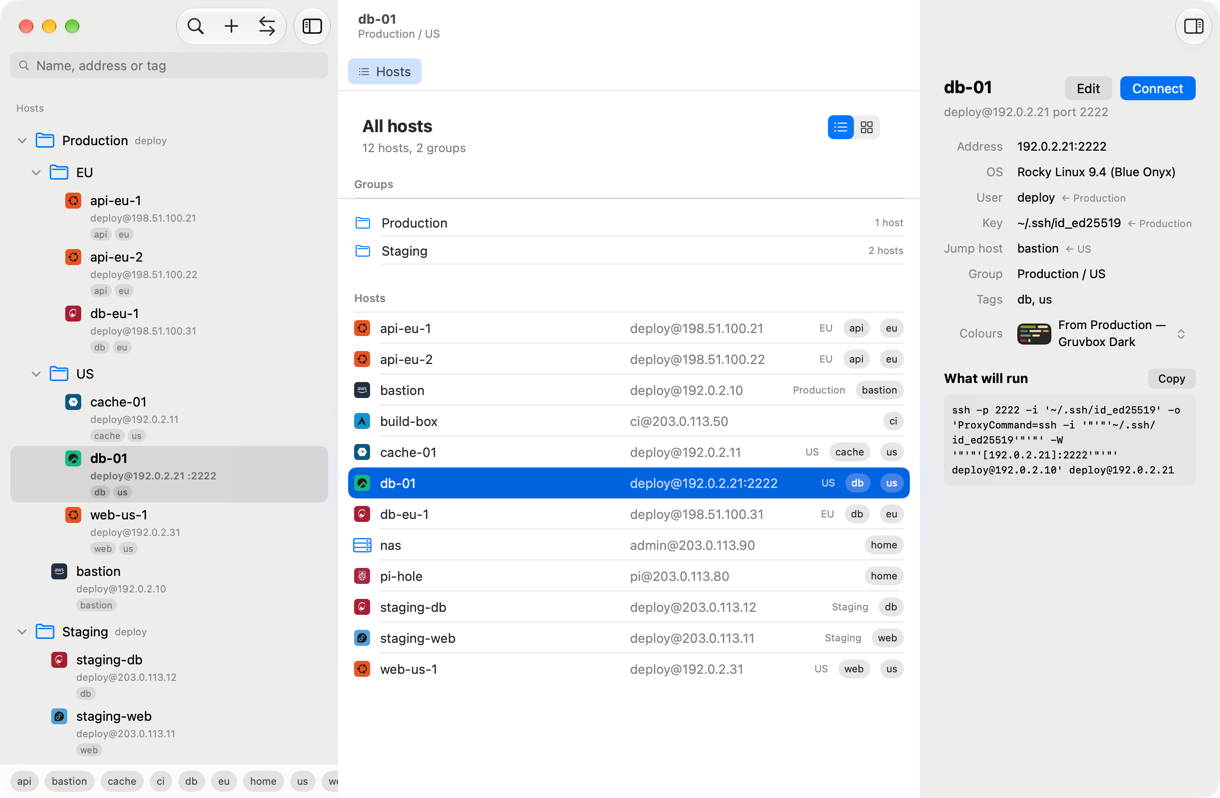Screen dimensions: 1220x798
Task: Filter by the eu tag chip at bottom
Action: pos(223,782)
